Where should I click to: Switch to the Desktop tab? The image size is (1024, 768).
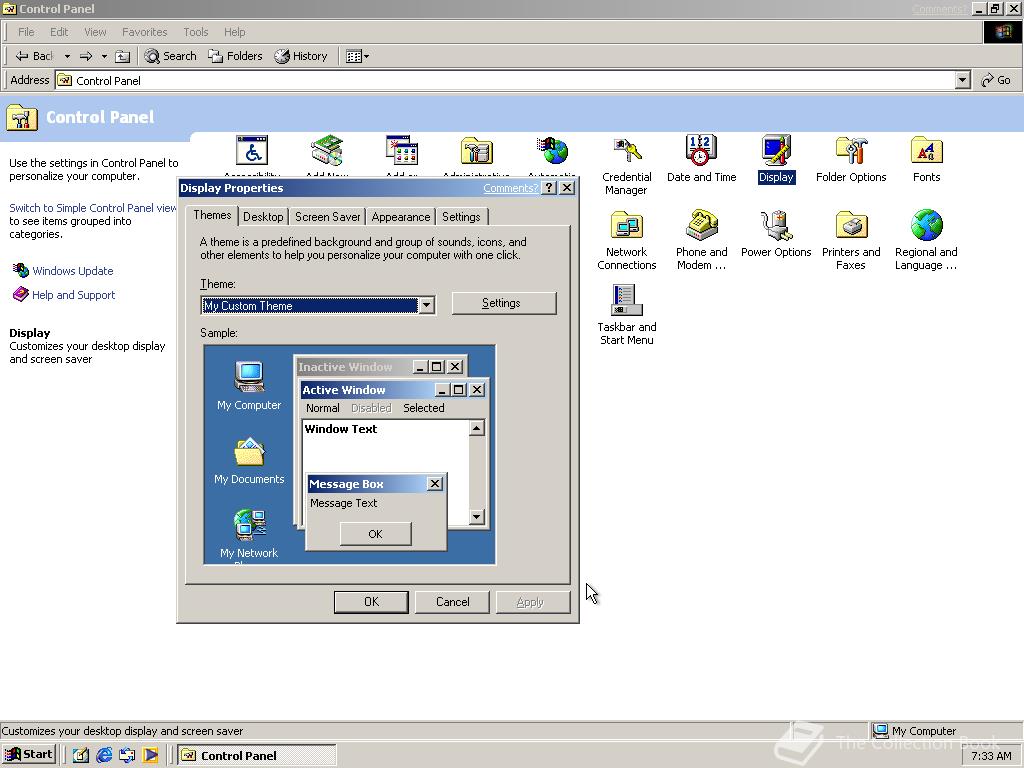click(x=263, y=217)
